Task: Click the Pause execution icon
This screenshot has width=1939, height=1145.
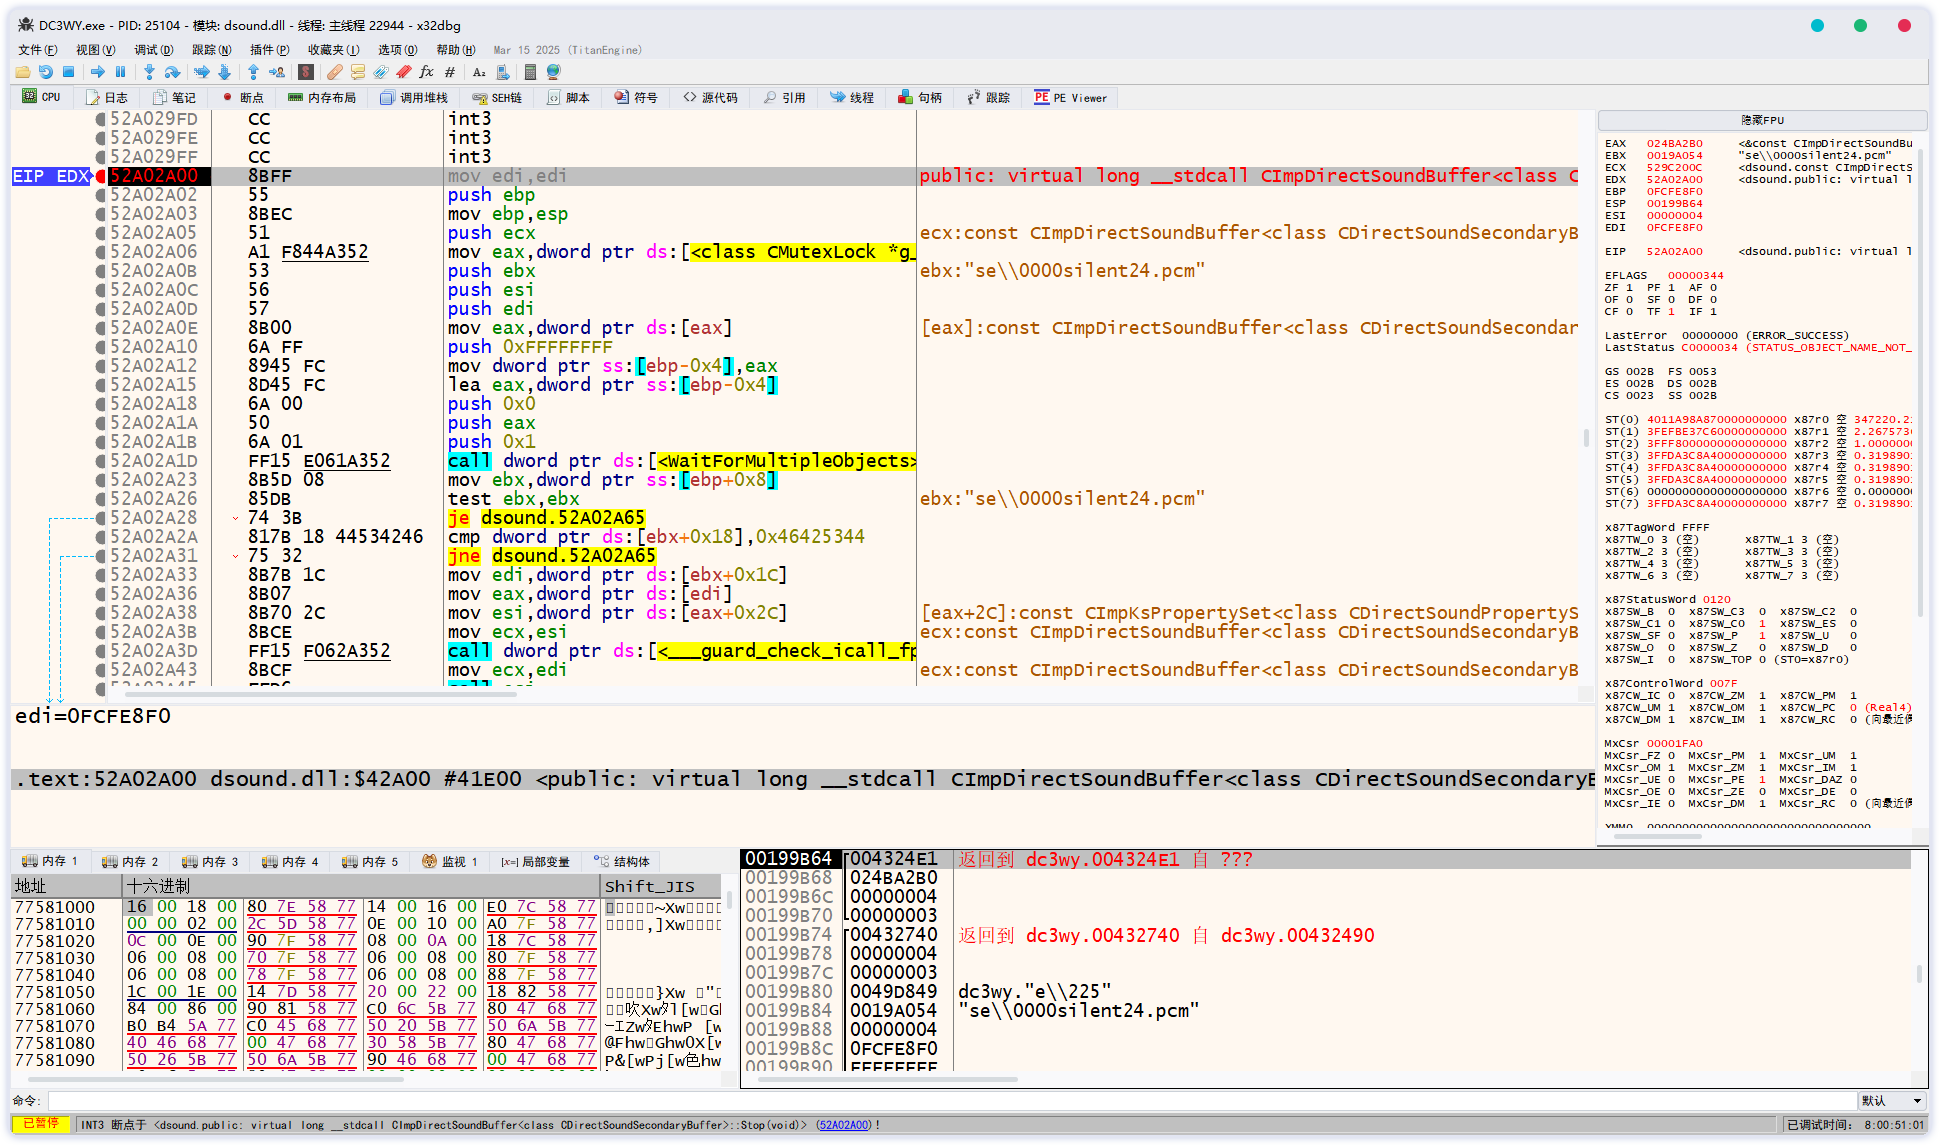Action: coord(121,72)
